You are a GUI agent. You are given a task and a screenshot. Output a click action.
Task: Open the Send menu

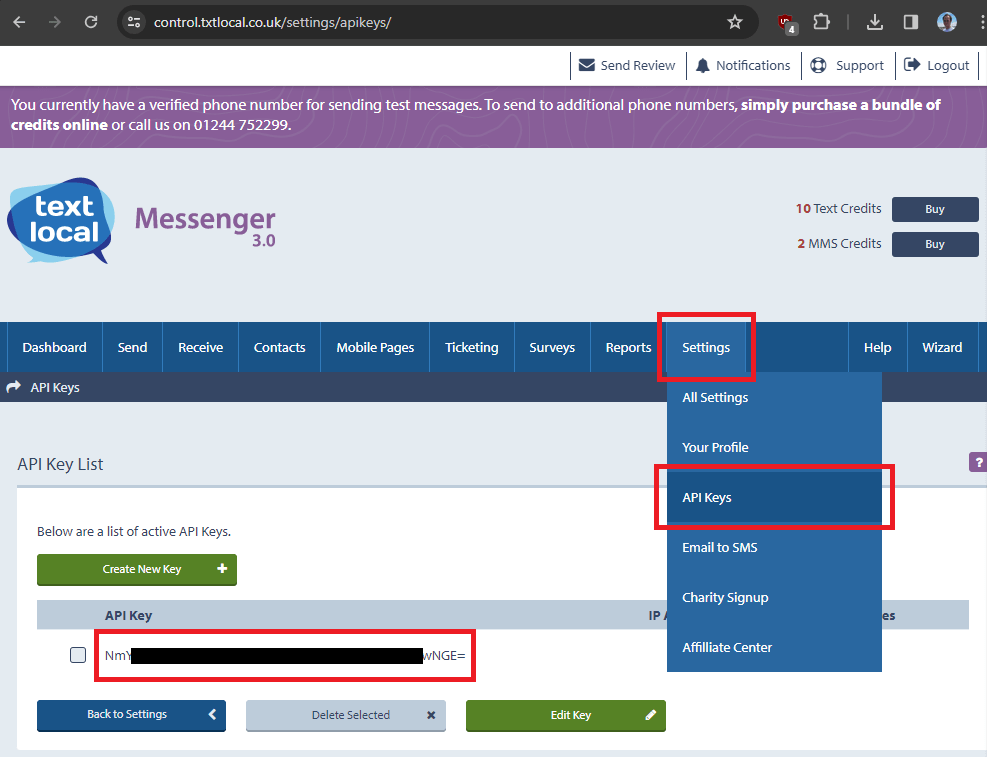[x=132, y=347]
